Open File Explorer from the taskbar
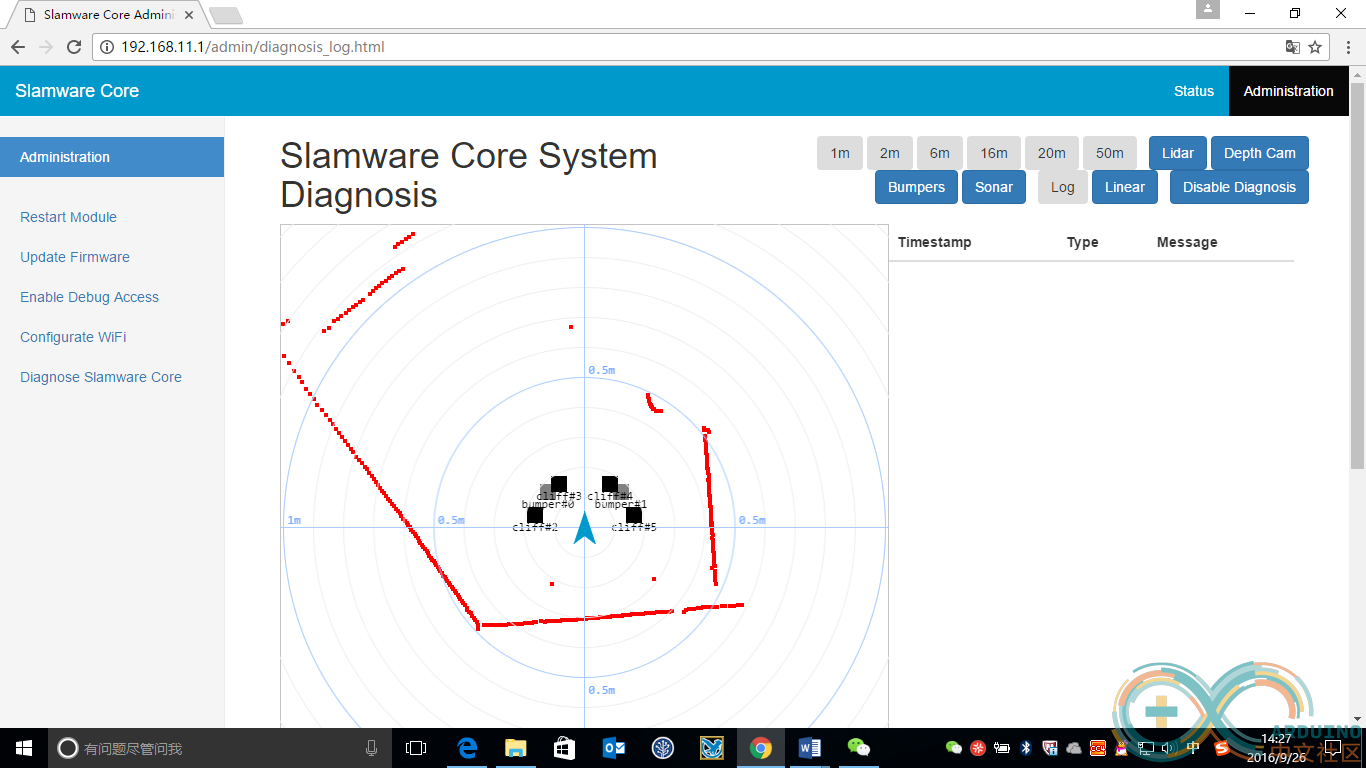1366x768 pixels. pos(516,748)
